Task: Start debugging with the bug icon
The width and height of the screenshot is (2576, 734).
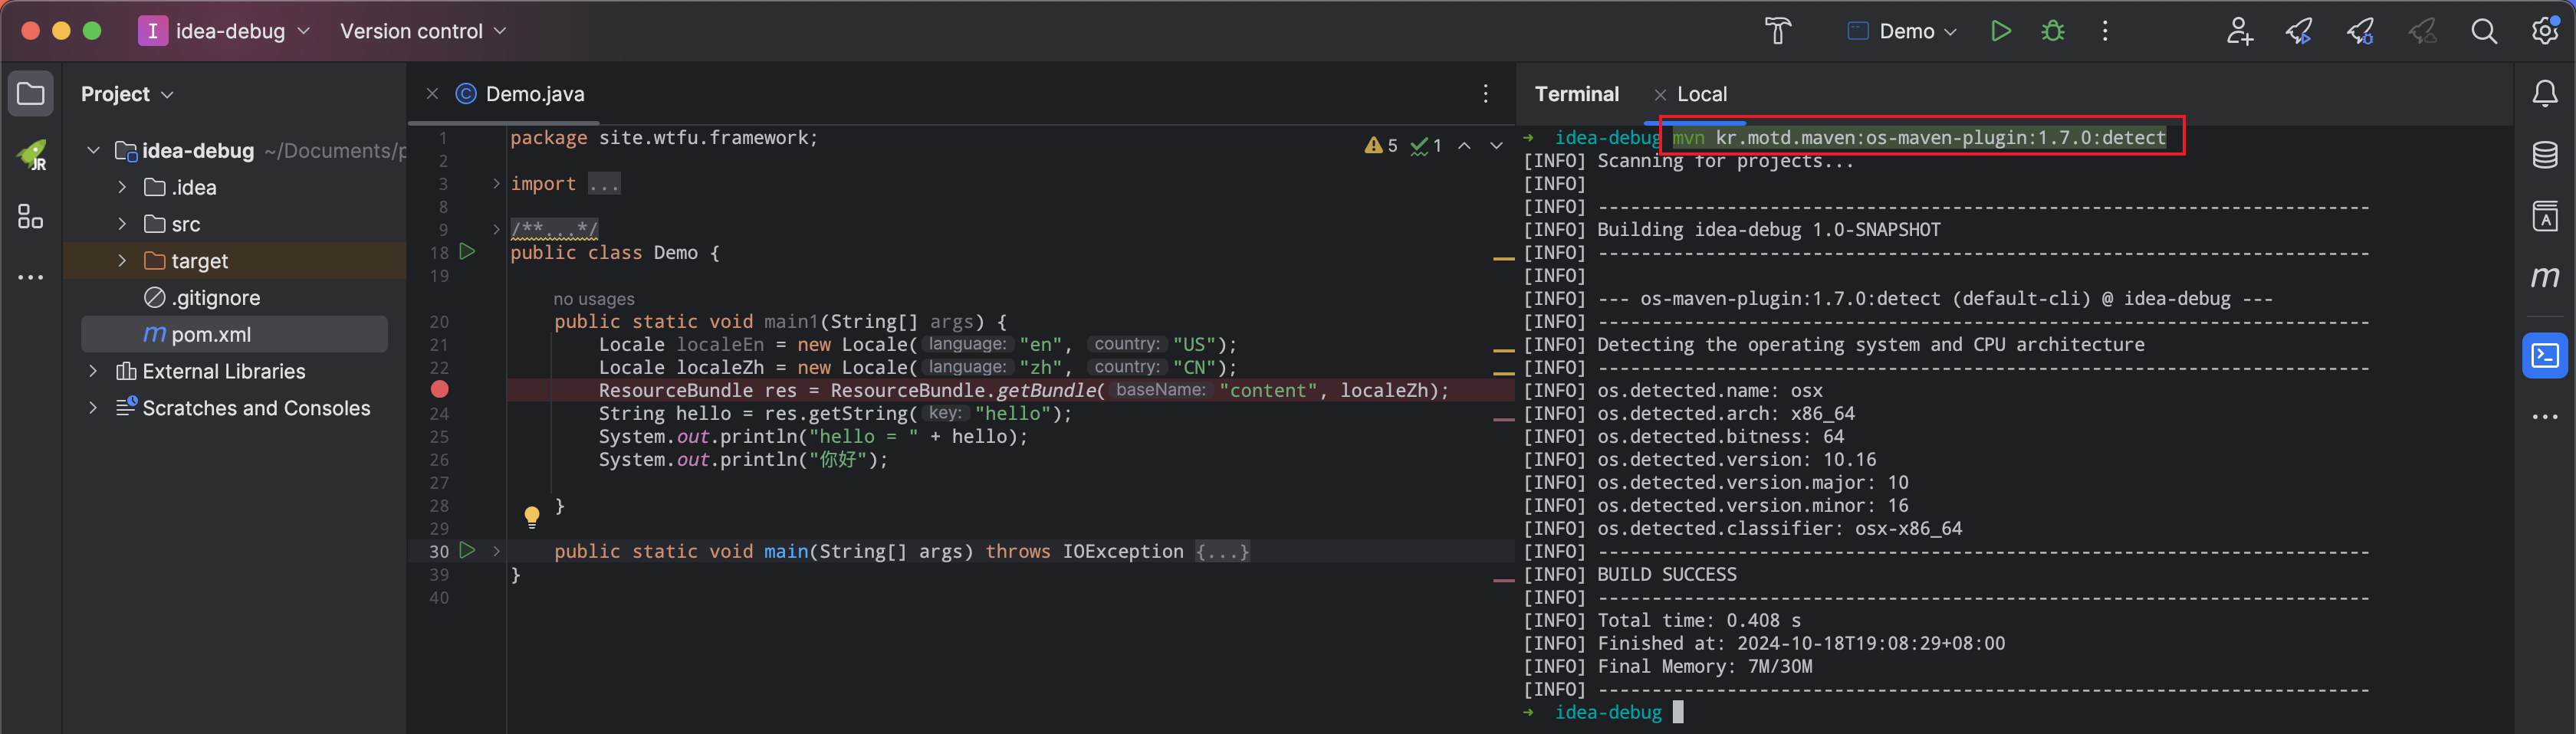Action: click(x=2052, y=31)
